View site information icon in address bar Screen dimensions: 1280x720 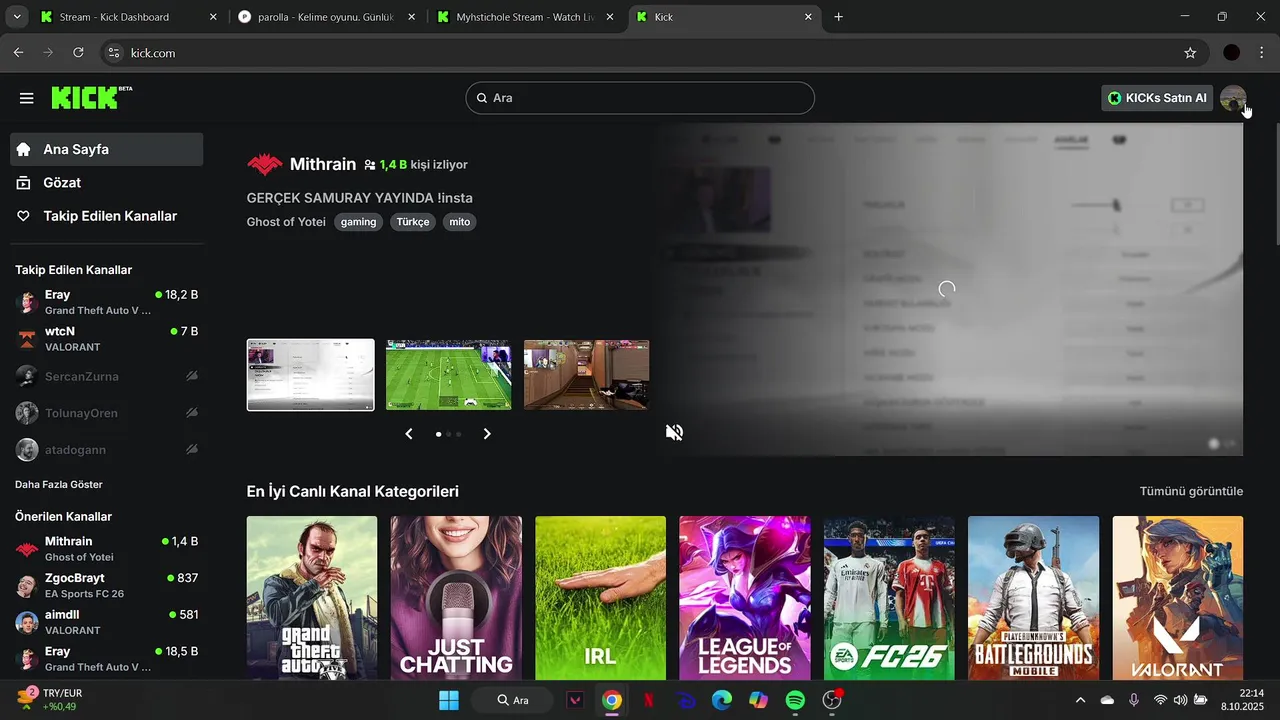114,52
